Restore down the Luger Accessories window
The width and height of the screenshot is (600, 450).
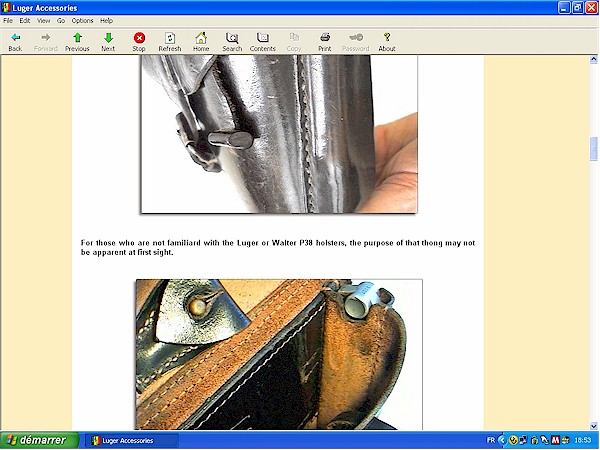click(x=578, y=8)
